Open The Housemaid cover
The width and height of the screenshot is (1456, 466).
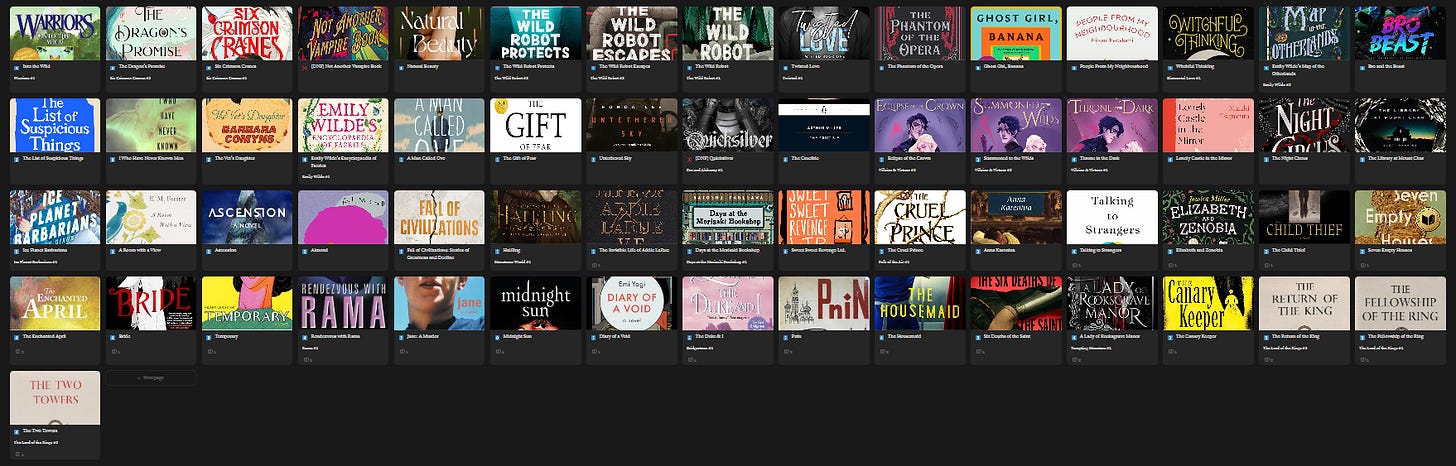(x=920, y=303)
